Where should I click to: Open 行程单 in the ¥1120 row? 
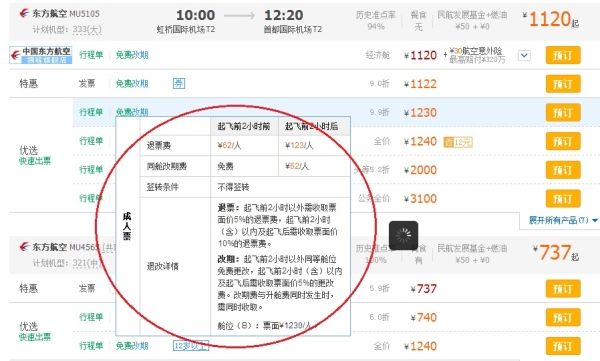pyautogui.click(x=91, y=55)
